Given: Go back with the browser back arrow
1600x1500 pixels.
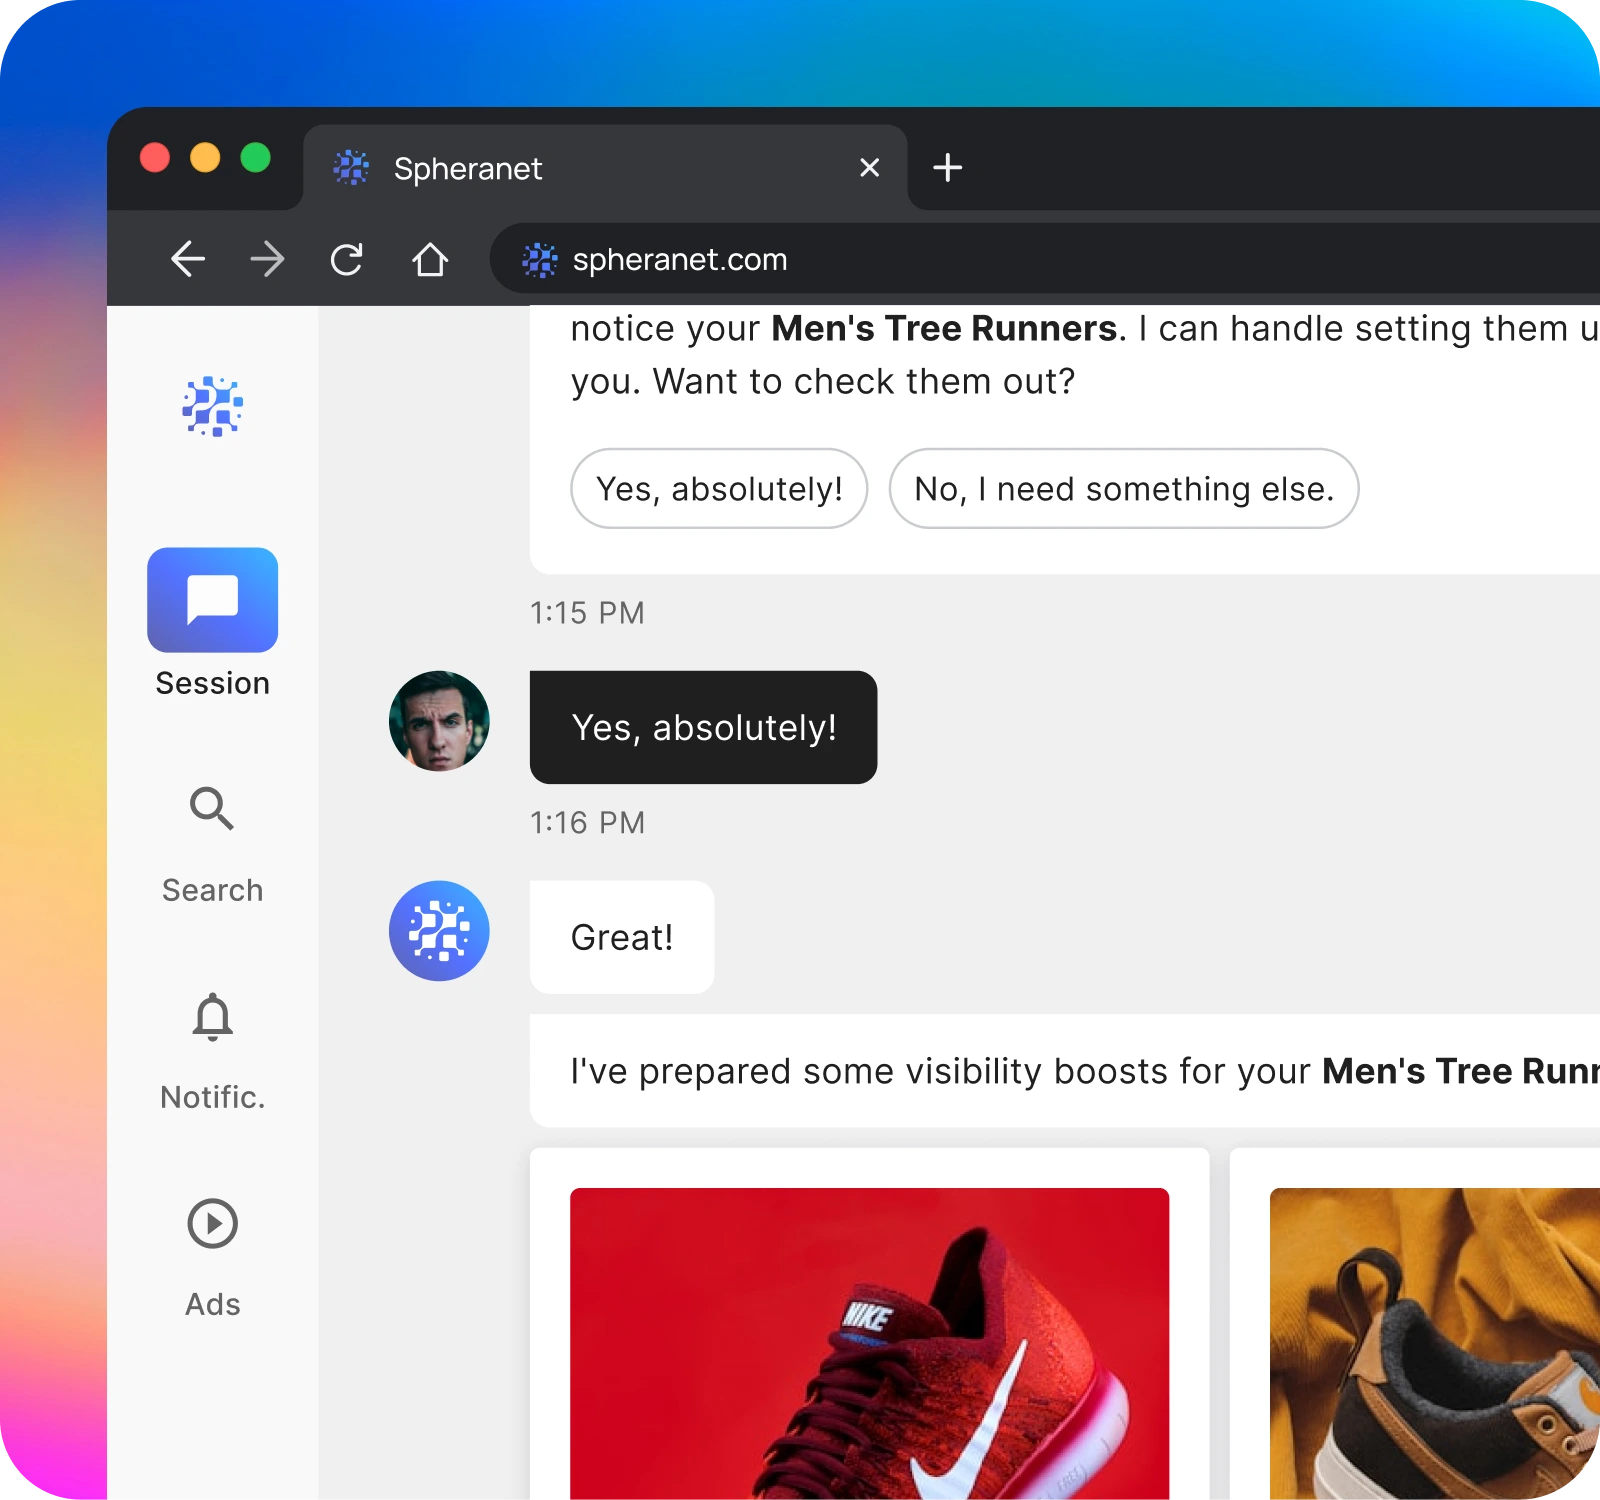Looking at the screenshot, I should 187,260.
